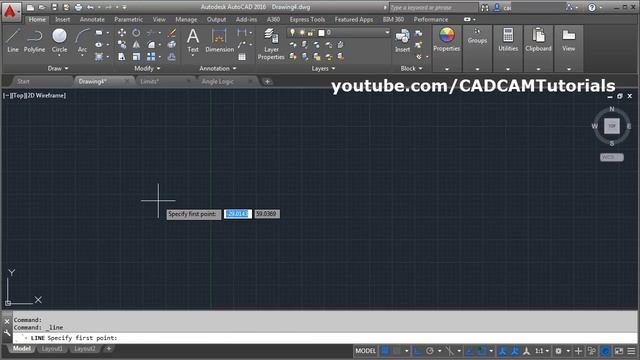This screenshot has height=360, width=640.
Task: Switch to the Start file tab
Action: pyautogui.click(x=23, y=82)
